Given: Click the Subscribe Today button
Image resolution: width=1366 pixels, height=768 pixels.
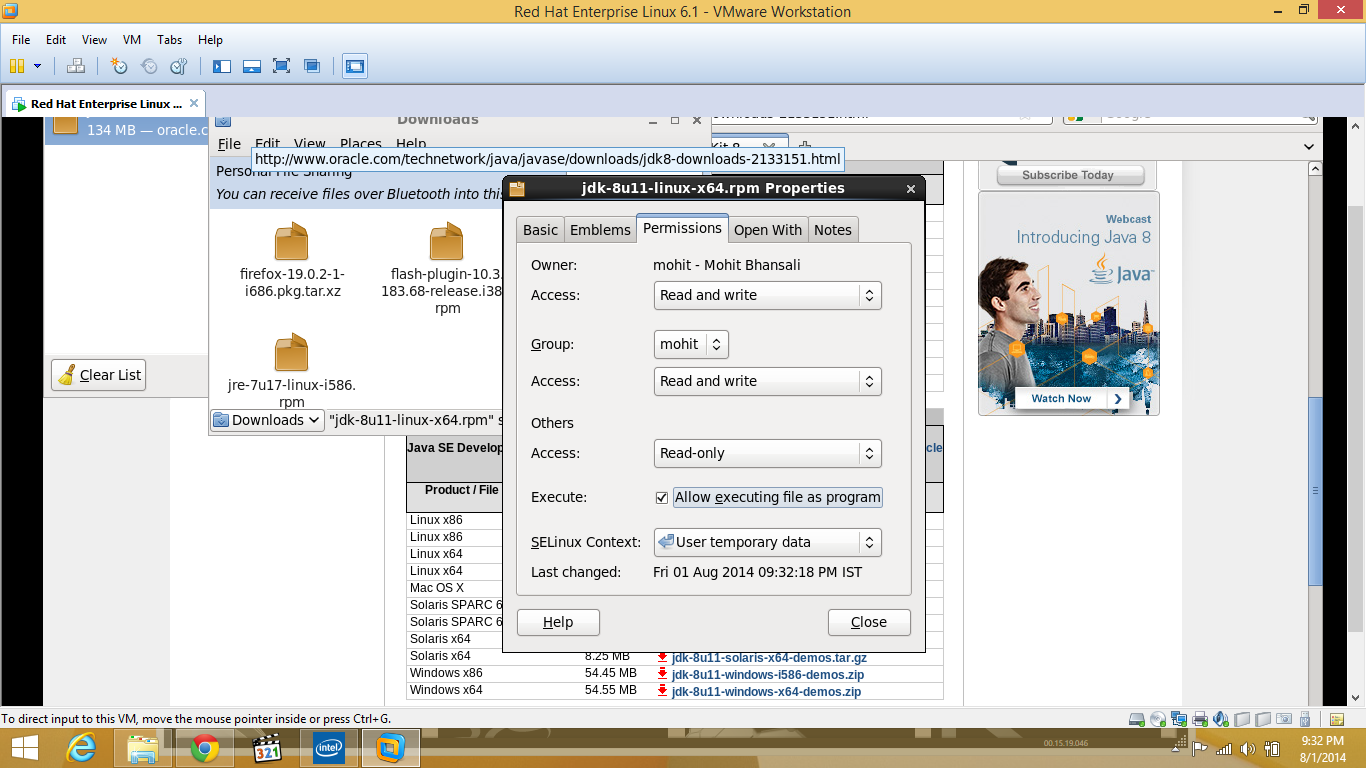Looking at the screenshot, I should click(1069, 175).
